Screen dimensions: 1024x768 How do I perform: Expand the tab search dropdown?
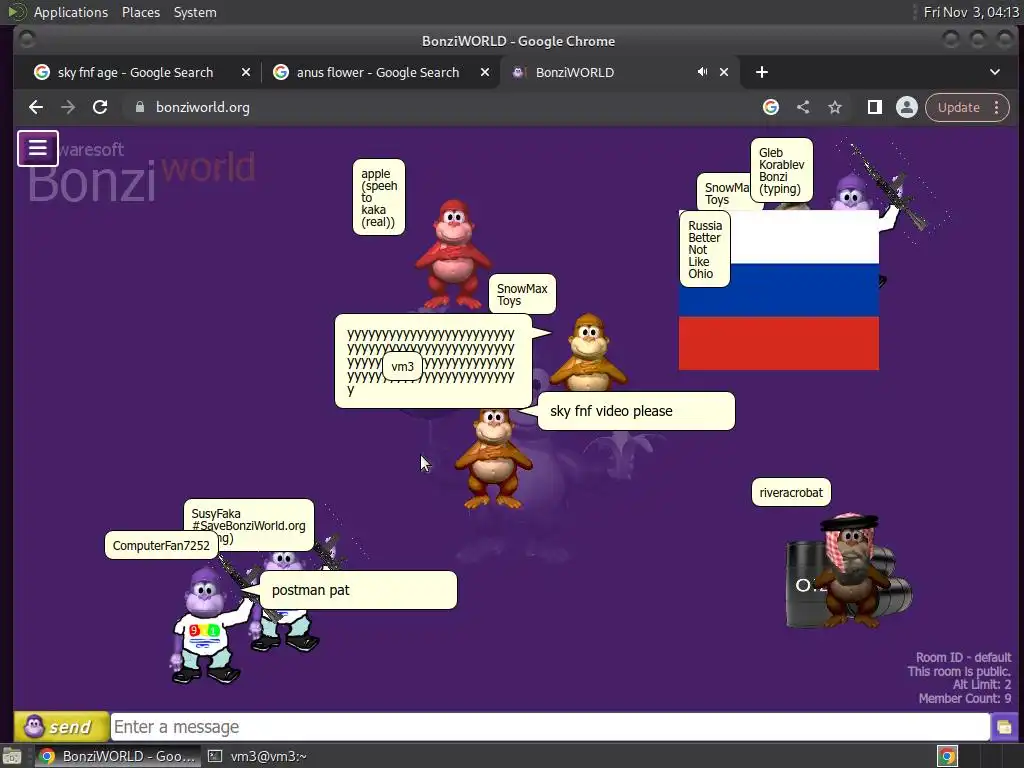tap(995, 72)
